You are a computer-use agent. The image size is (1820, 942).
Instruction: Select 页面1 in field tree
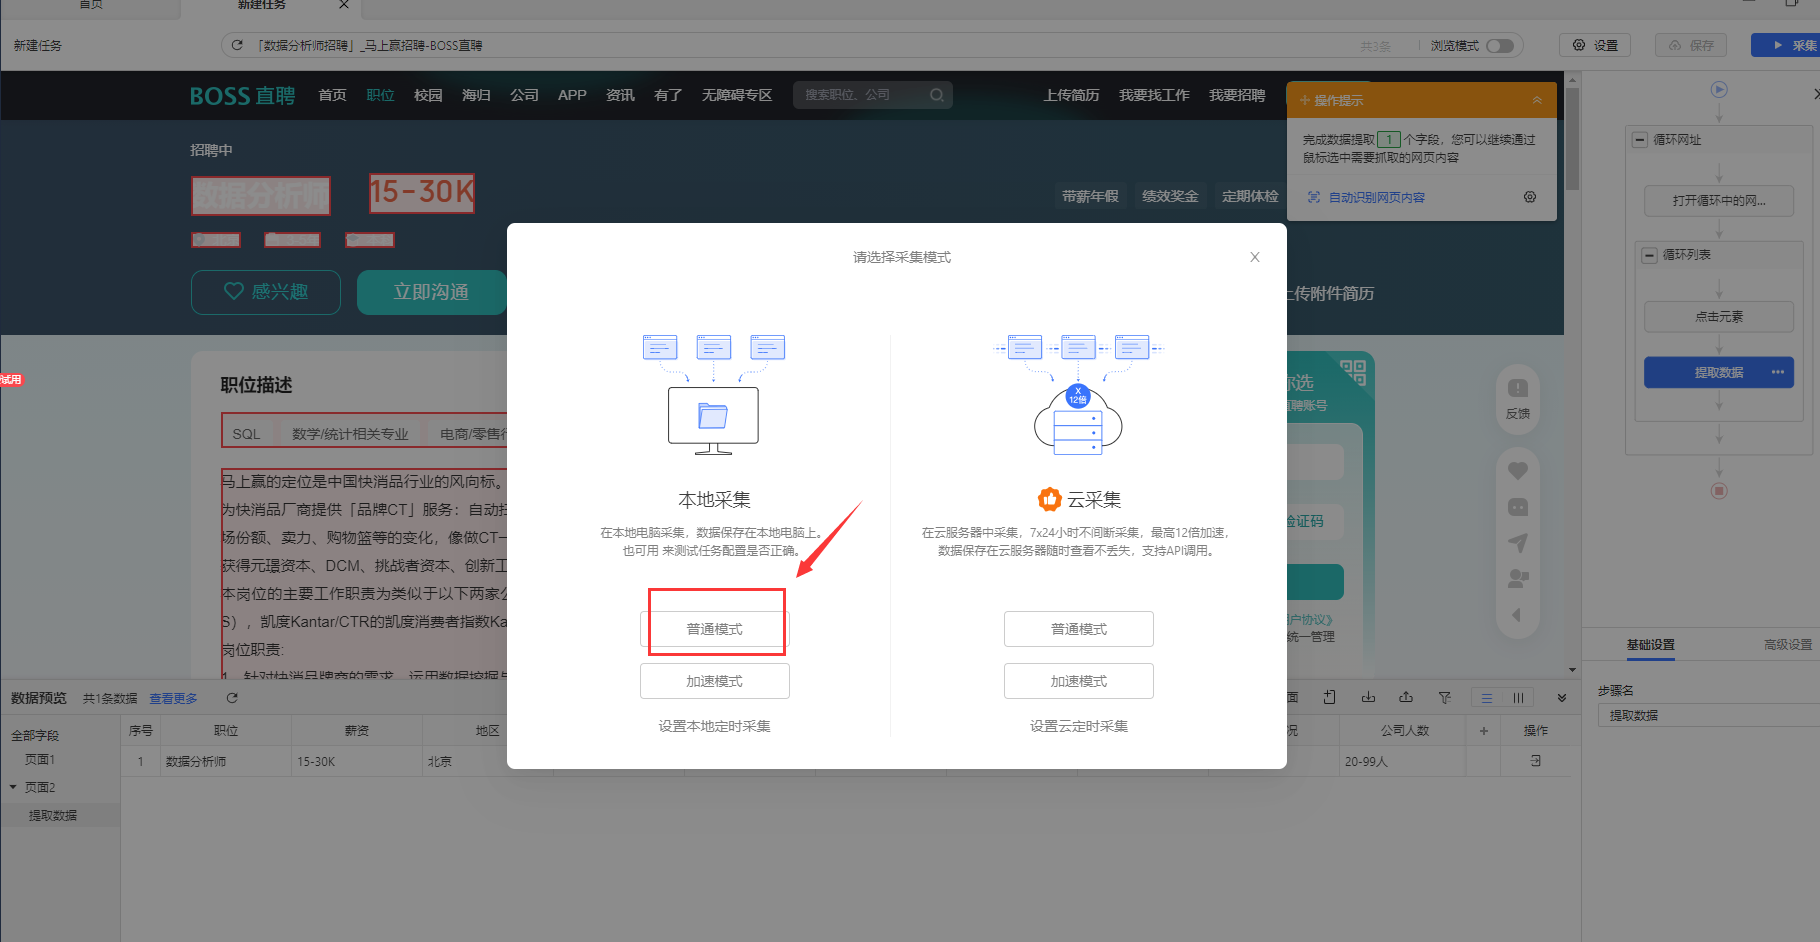[40, 760]
